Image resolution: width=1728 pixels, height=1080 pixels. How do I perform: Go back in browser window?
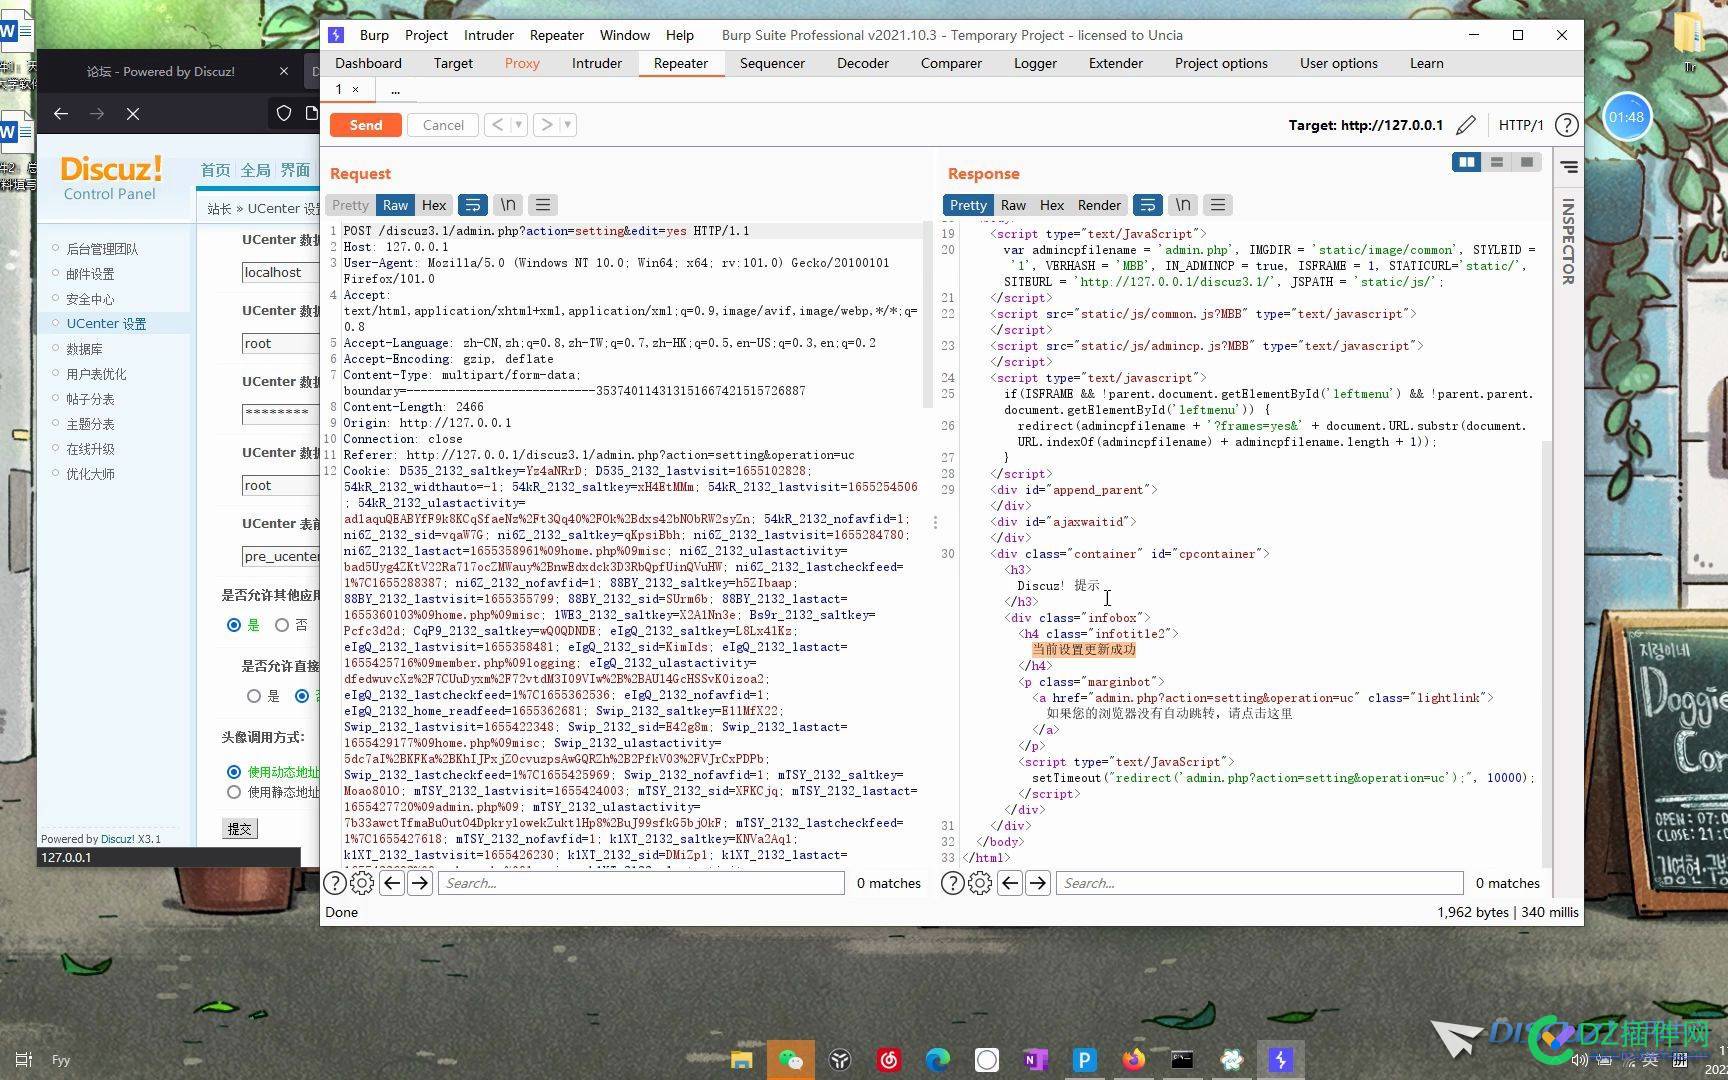[x=61, y=114]
